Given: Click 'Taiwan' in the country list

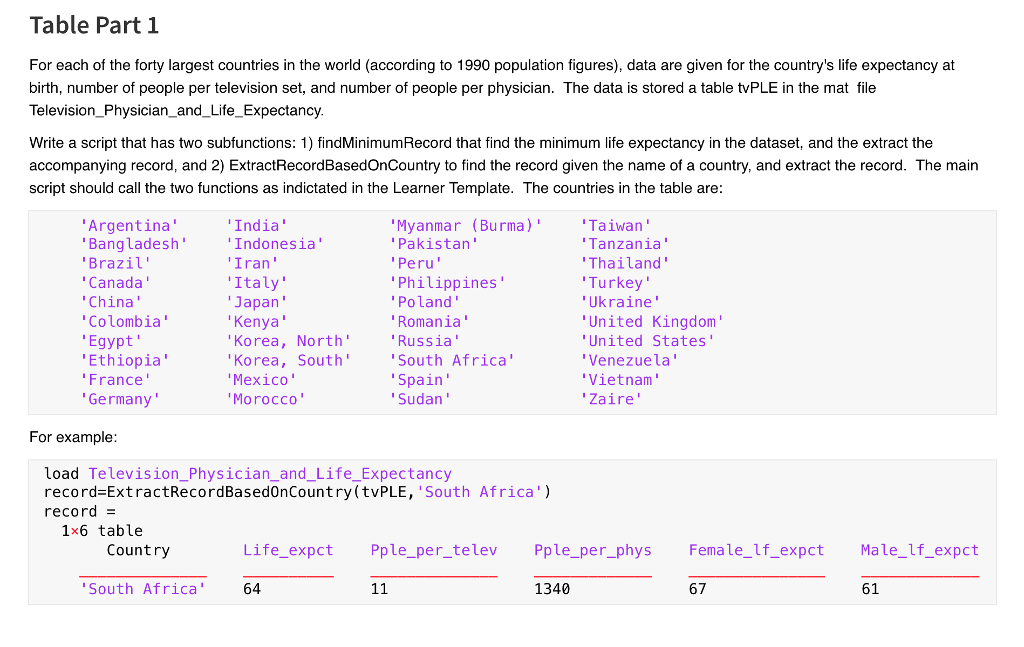Looking at the screenshot, I should click(615, 225).
